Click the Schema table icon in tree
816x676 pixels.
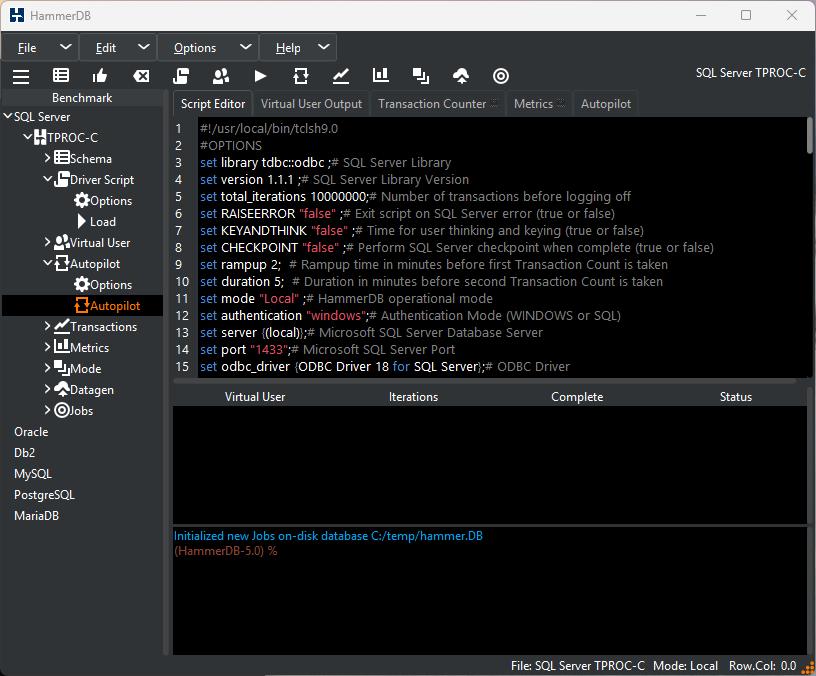pyautogui.click(x=62, y=158)
